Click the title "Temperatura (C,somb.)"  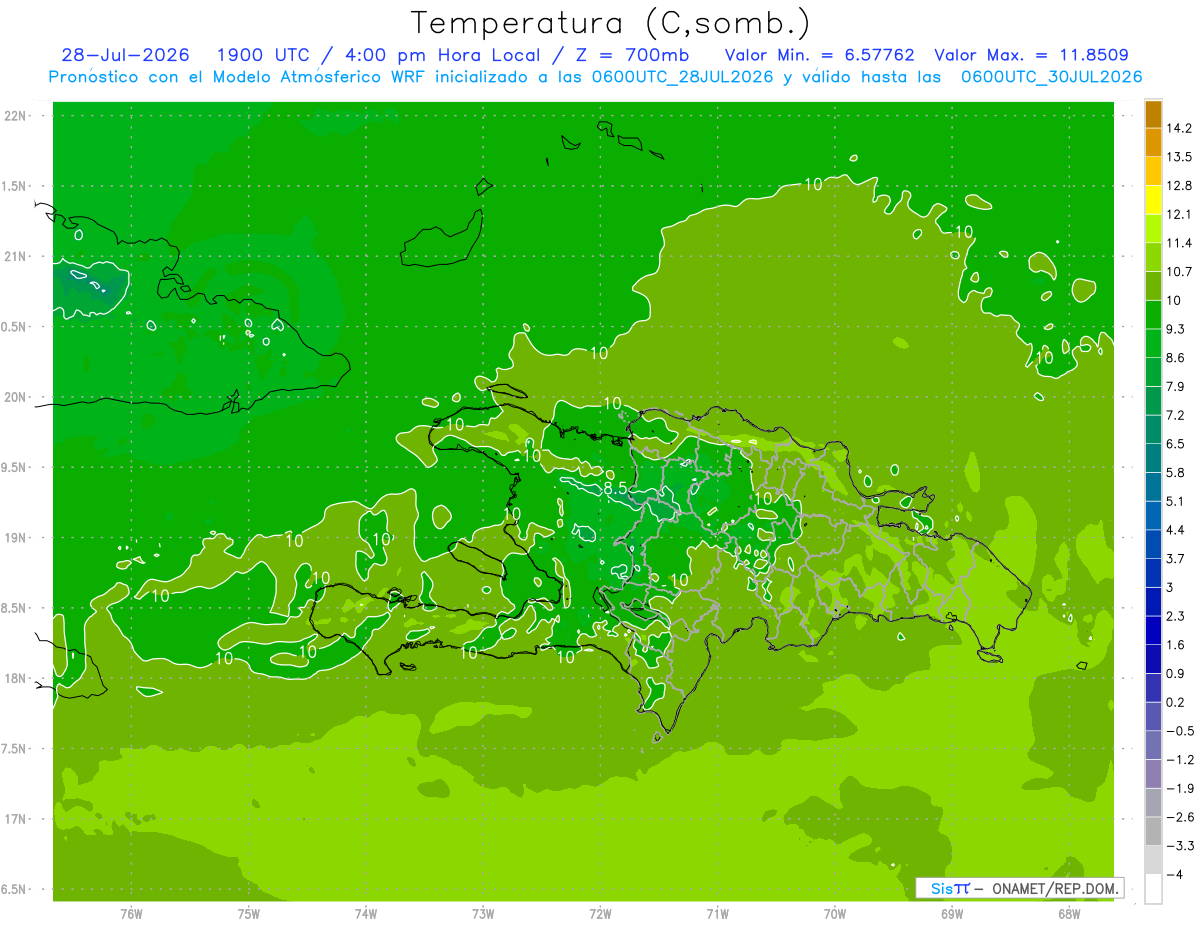coord(610,22)
